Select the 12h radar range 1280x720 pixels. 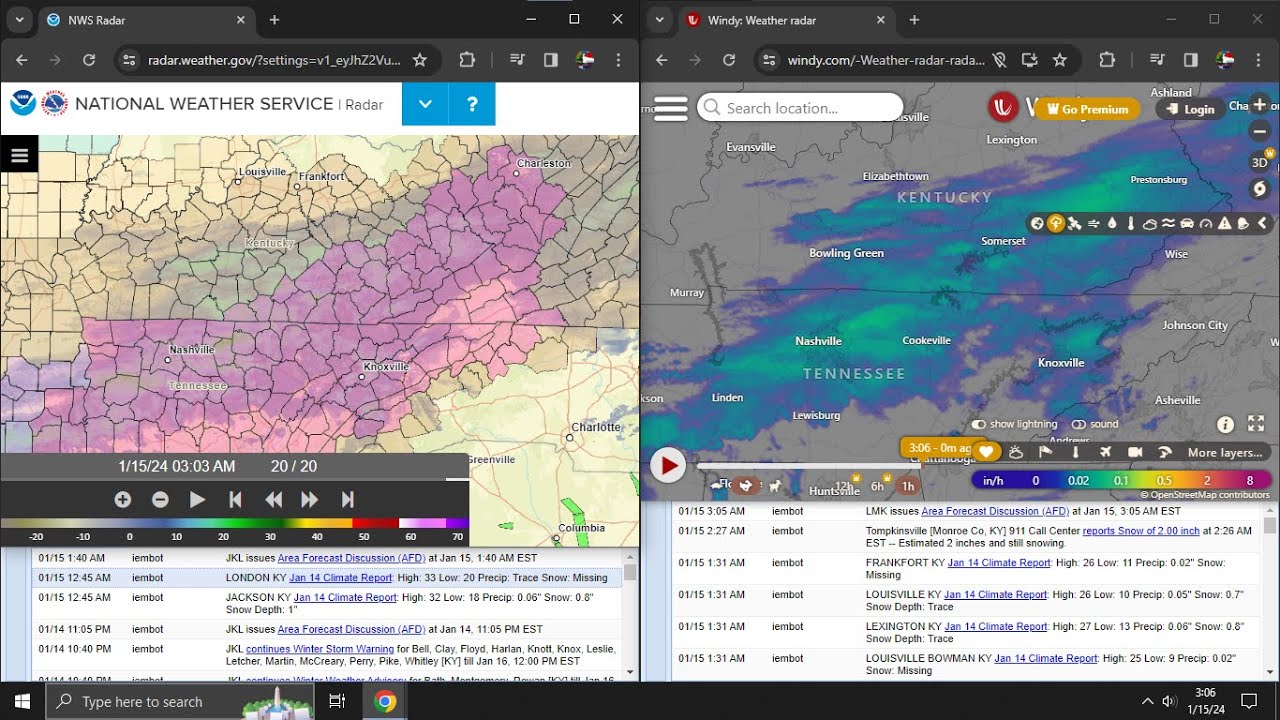tap(843, 486)
